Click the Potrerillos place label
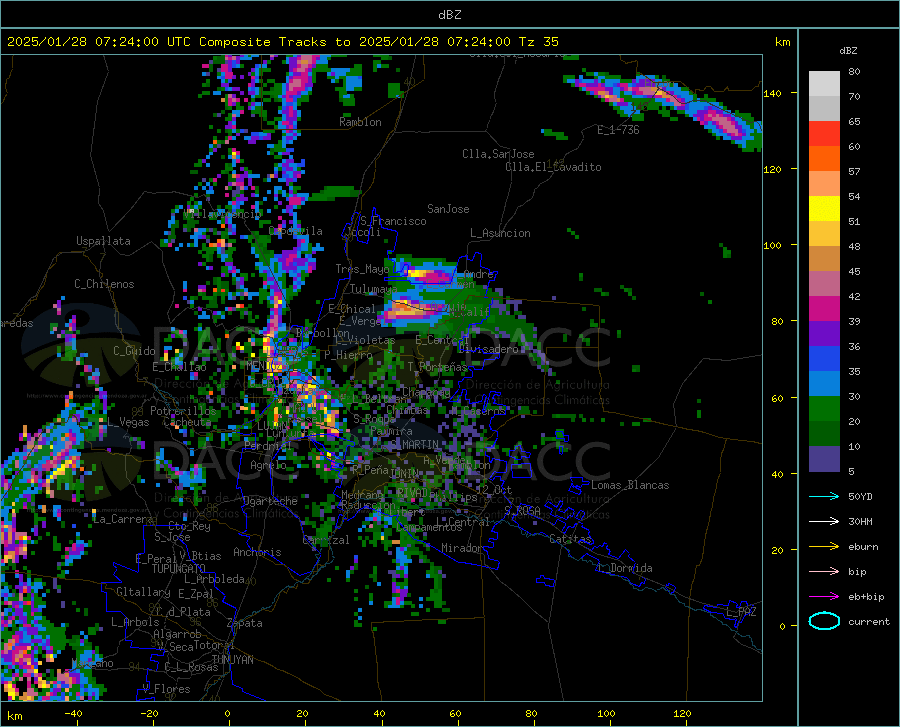 click(x=183, y=411)
